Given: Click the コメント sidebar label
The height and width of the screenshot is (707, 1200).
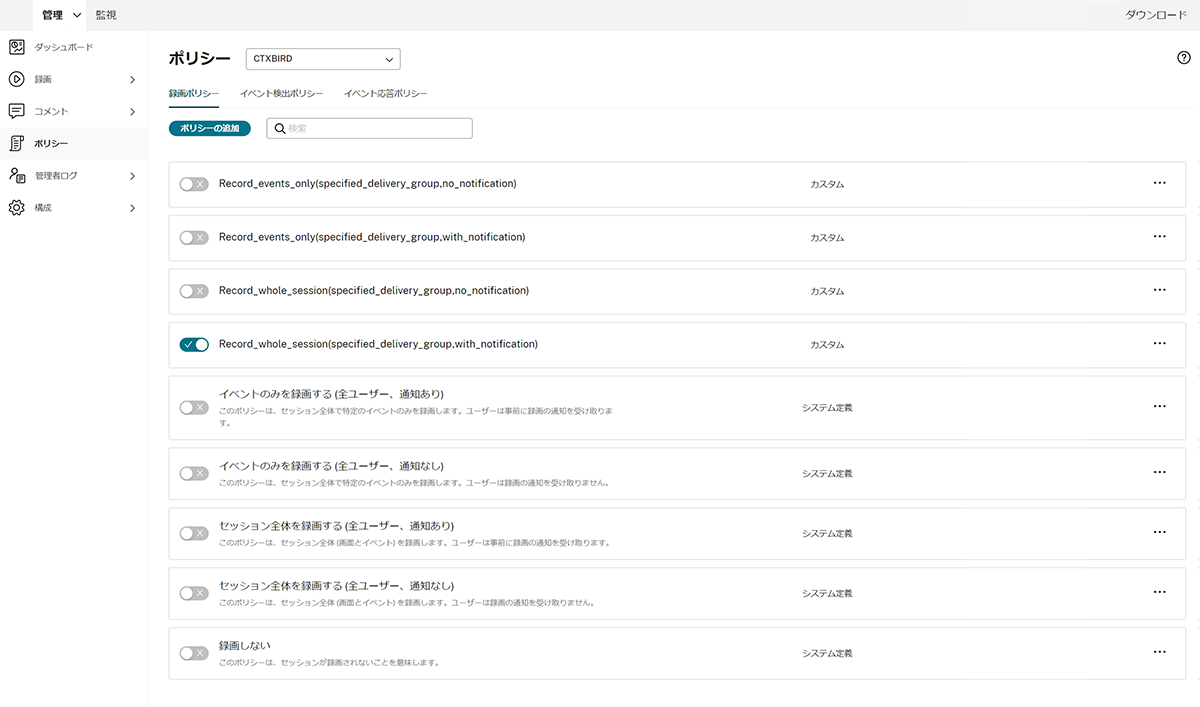Looking at the screenshot, I should [51, 111].
